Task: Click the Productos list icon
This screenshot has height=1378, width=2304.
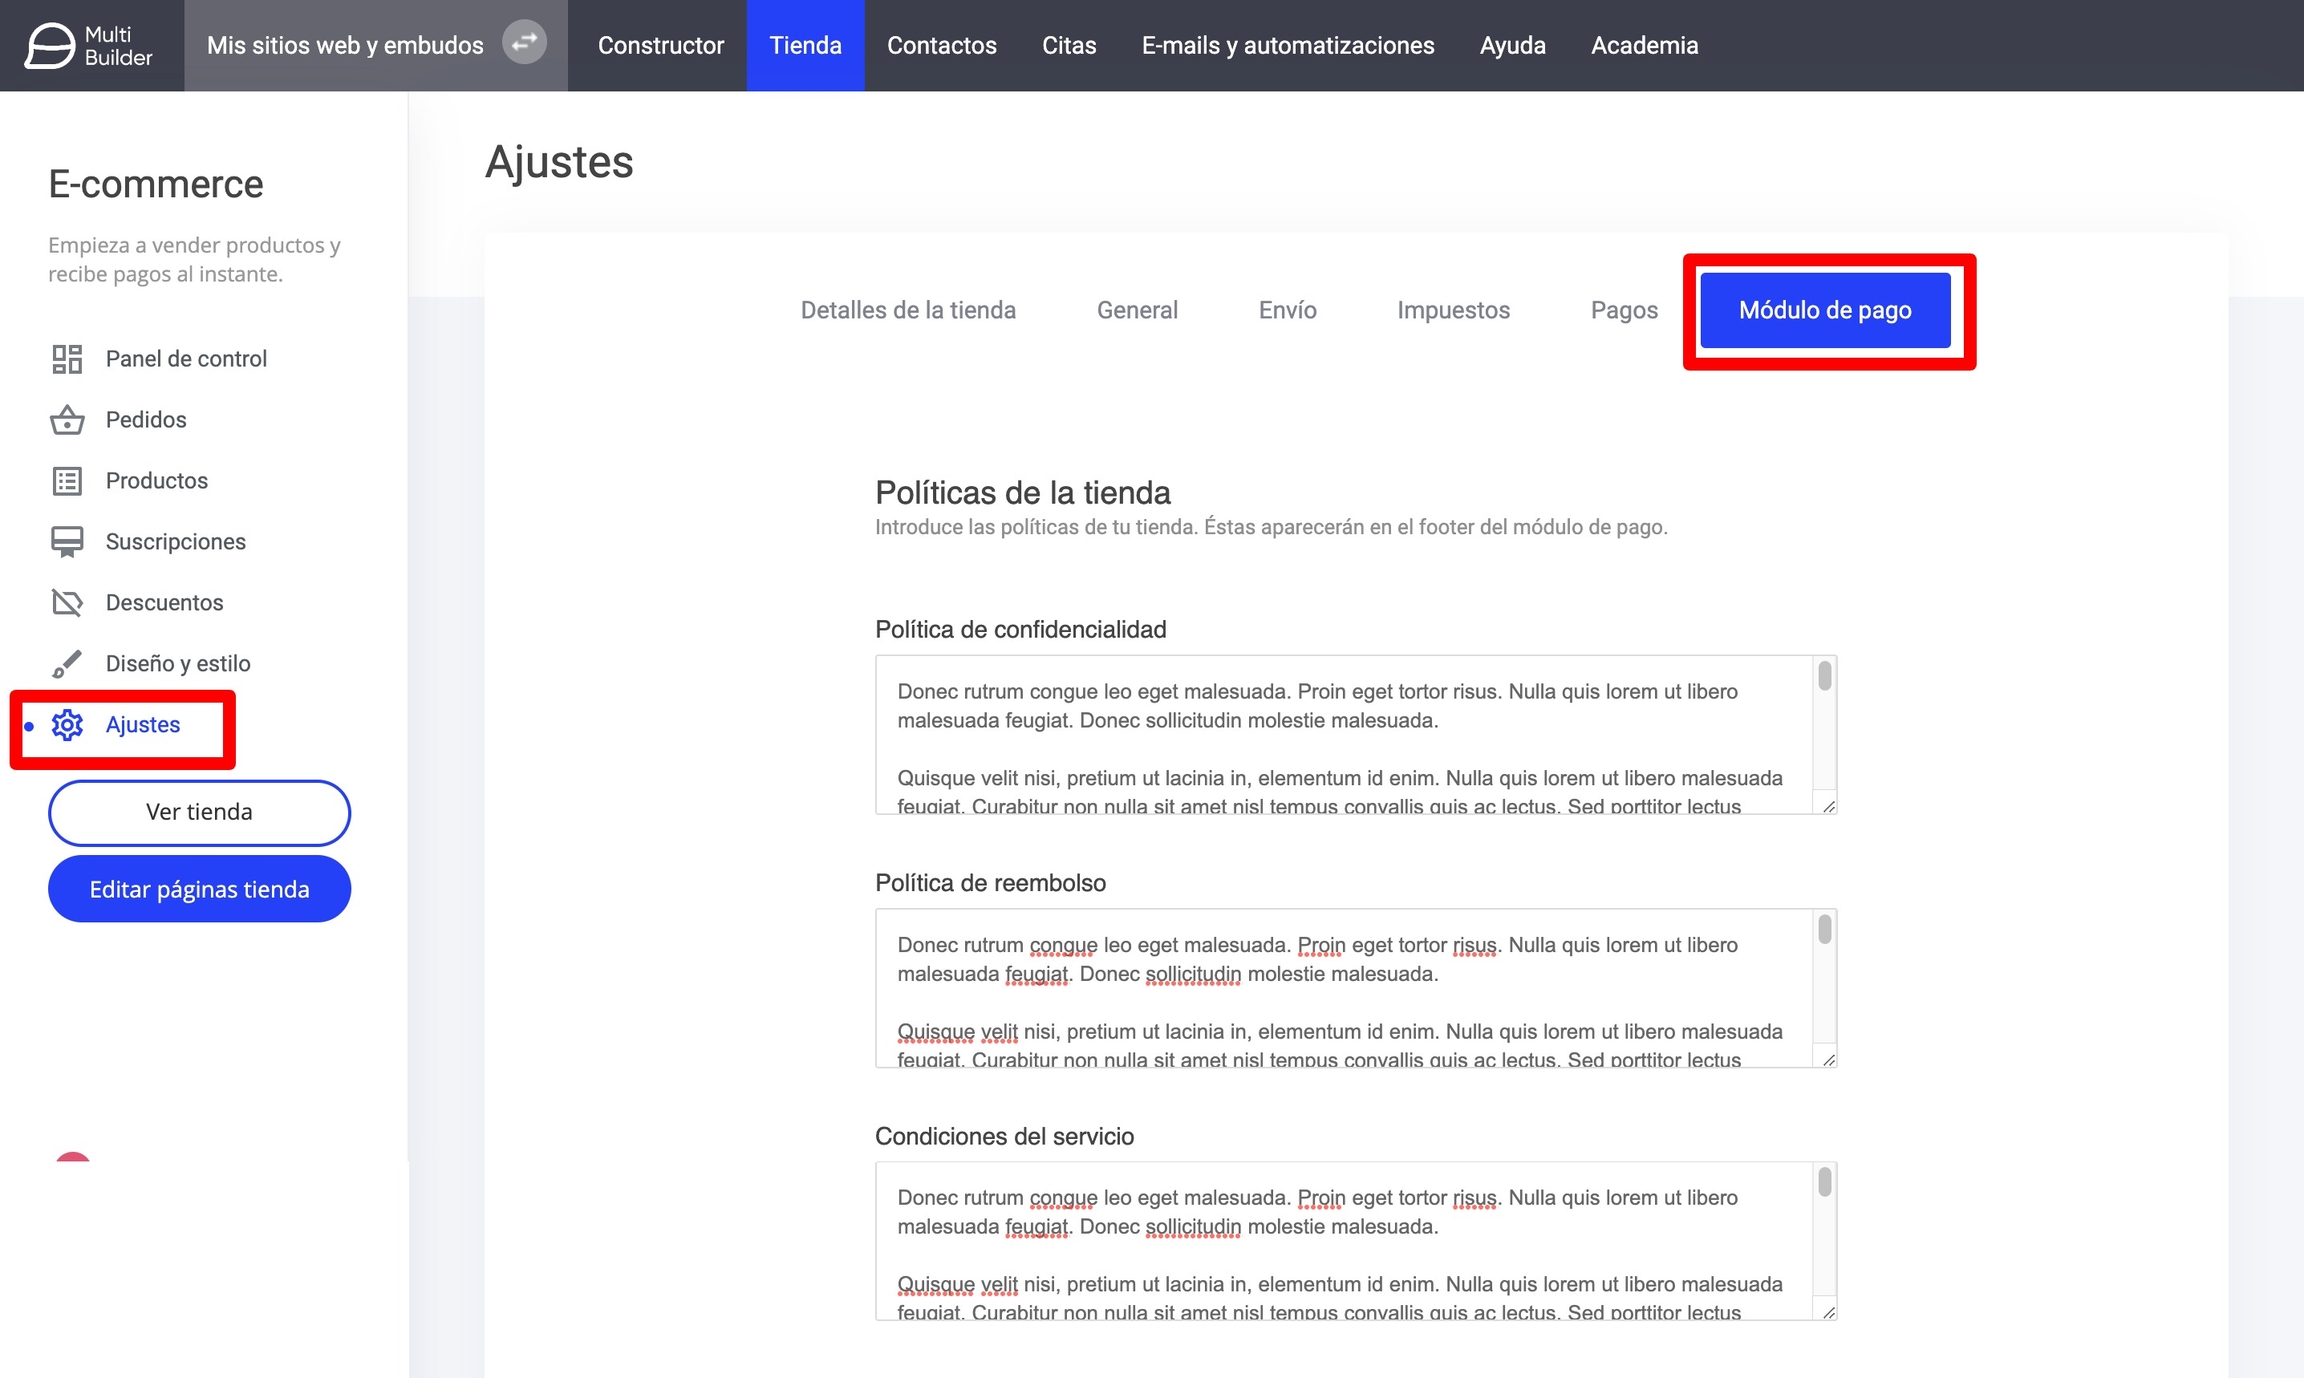Action: pos(67,481)
